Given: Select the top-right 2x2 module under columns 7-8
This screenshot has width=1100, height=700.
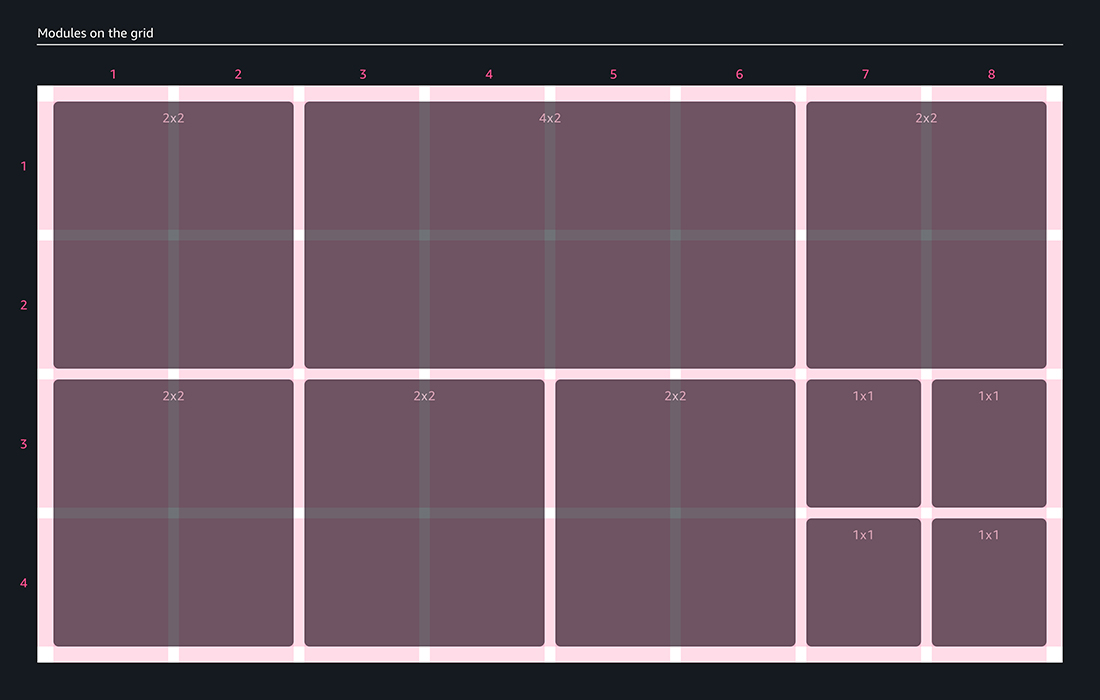Looking at the screenshot, I should tap(926, 235).
